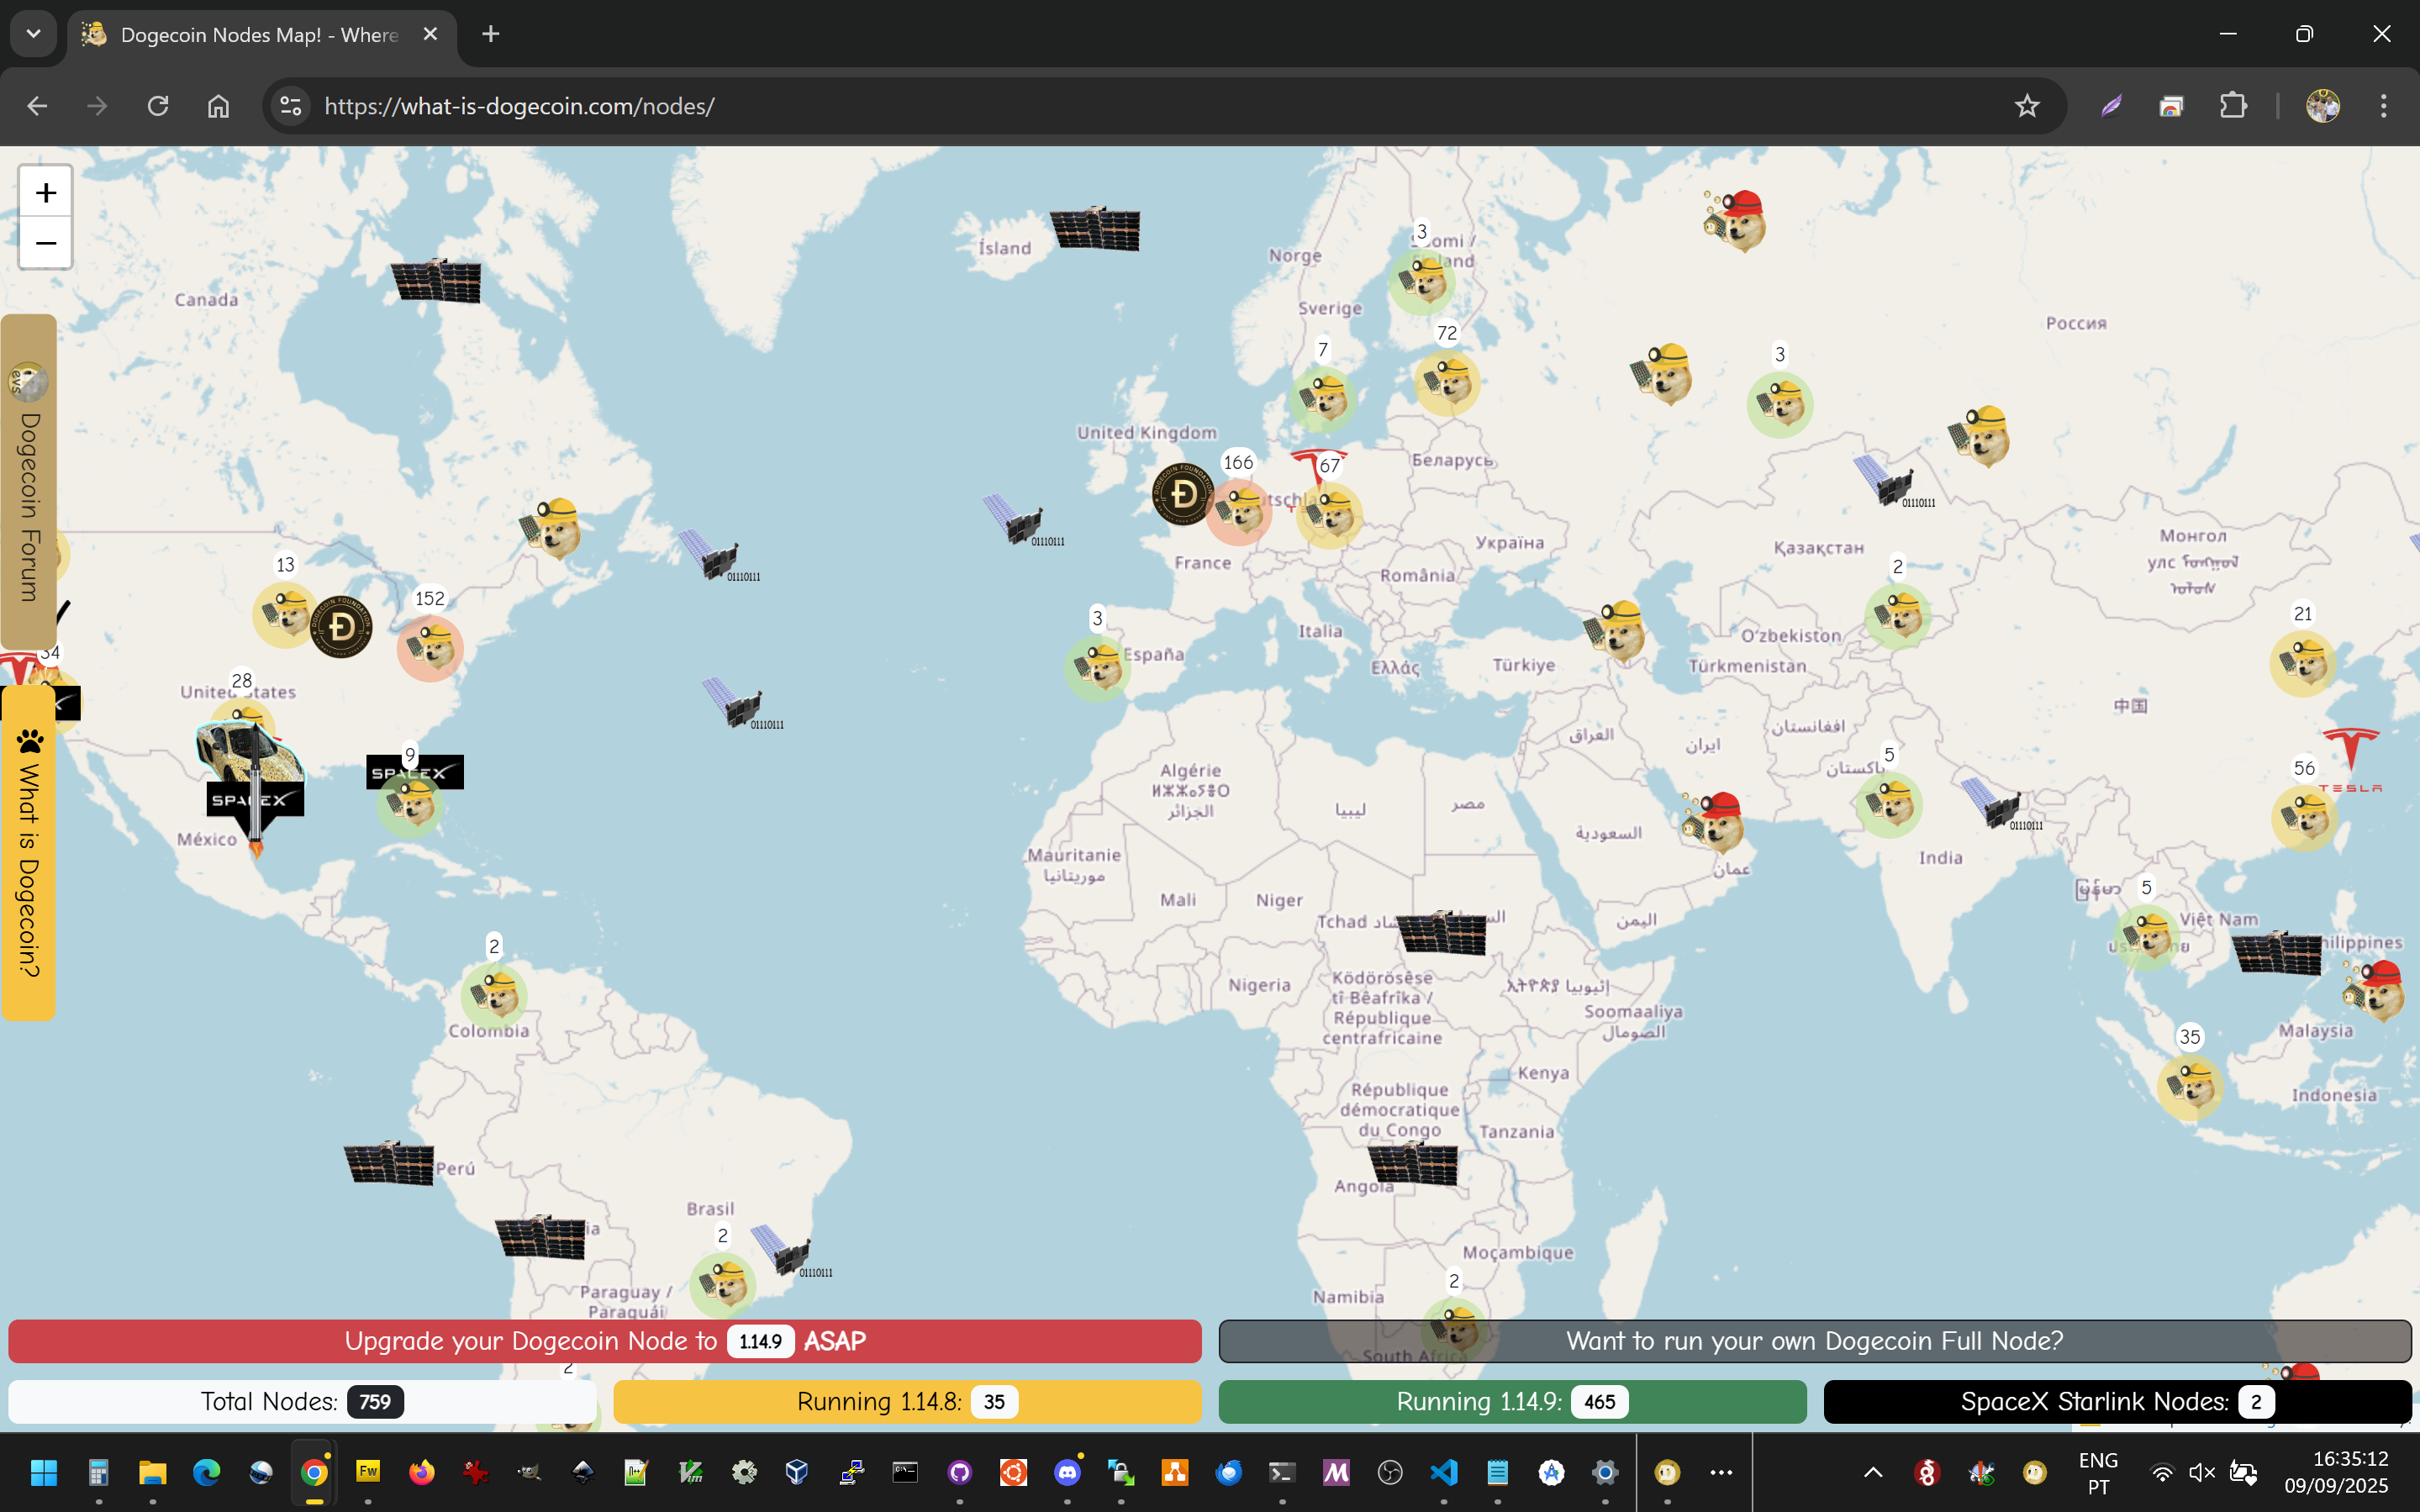This screenshot has width=2420, height=1512.
Task: Zoom in the map with plus button
Action: (46, 192)
